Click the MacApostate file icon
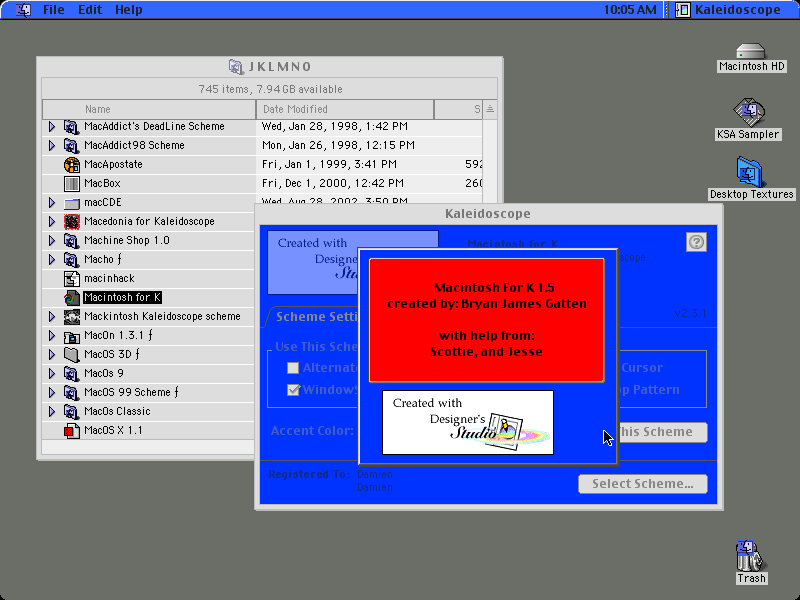 pyautogui.click(x=71, y=164)
